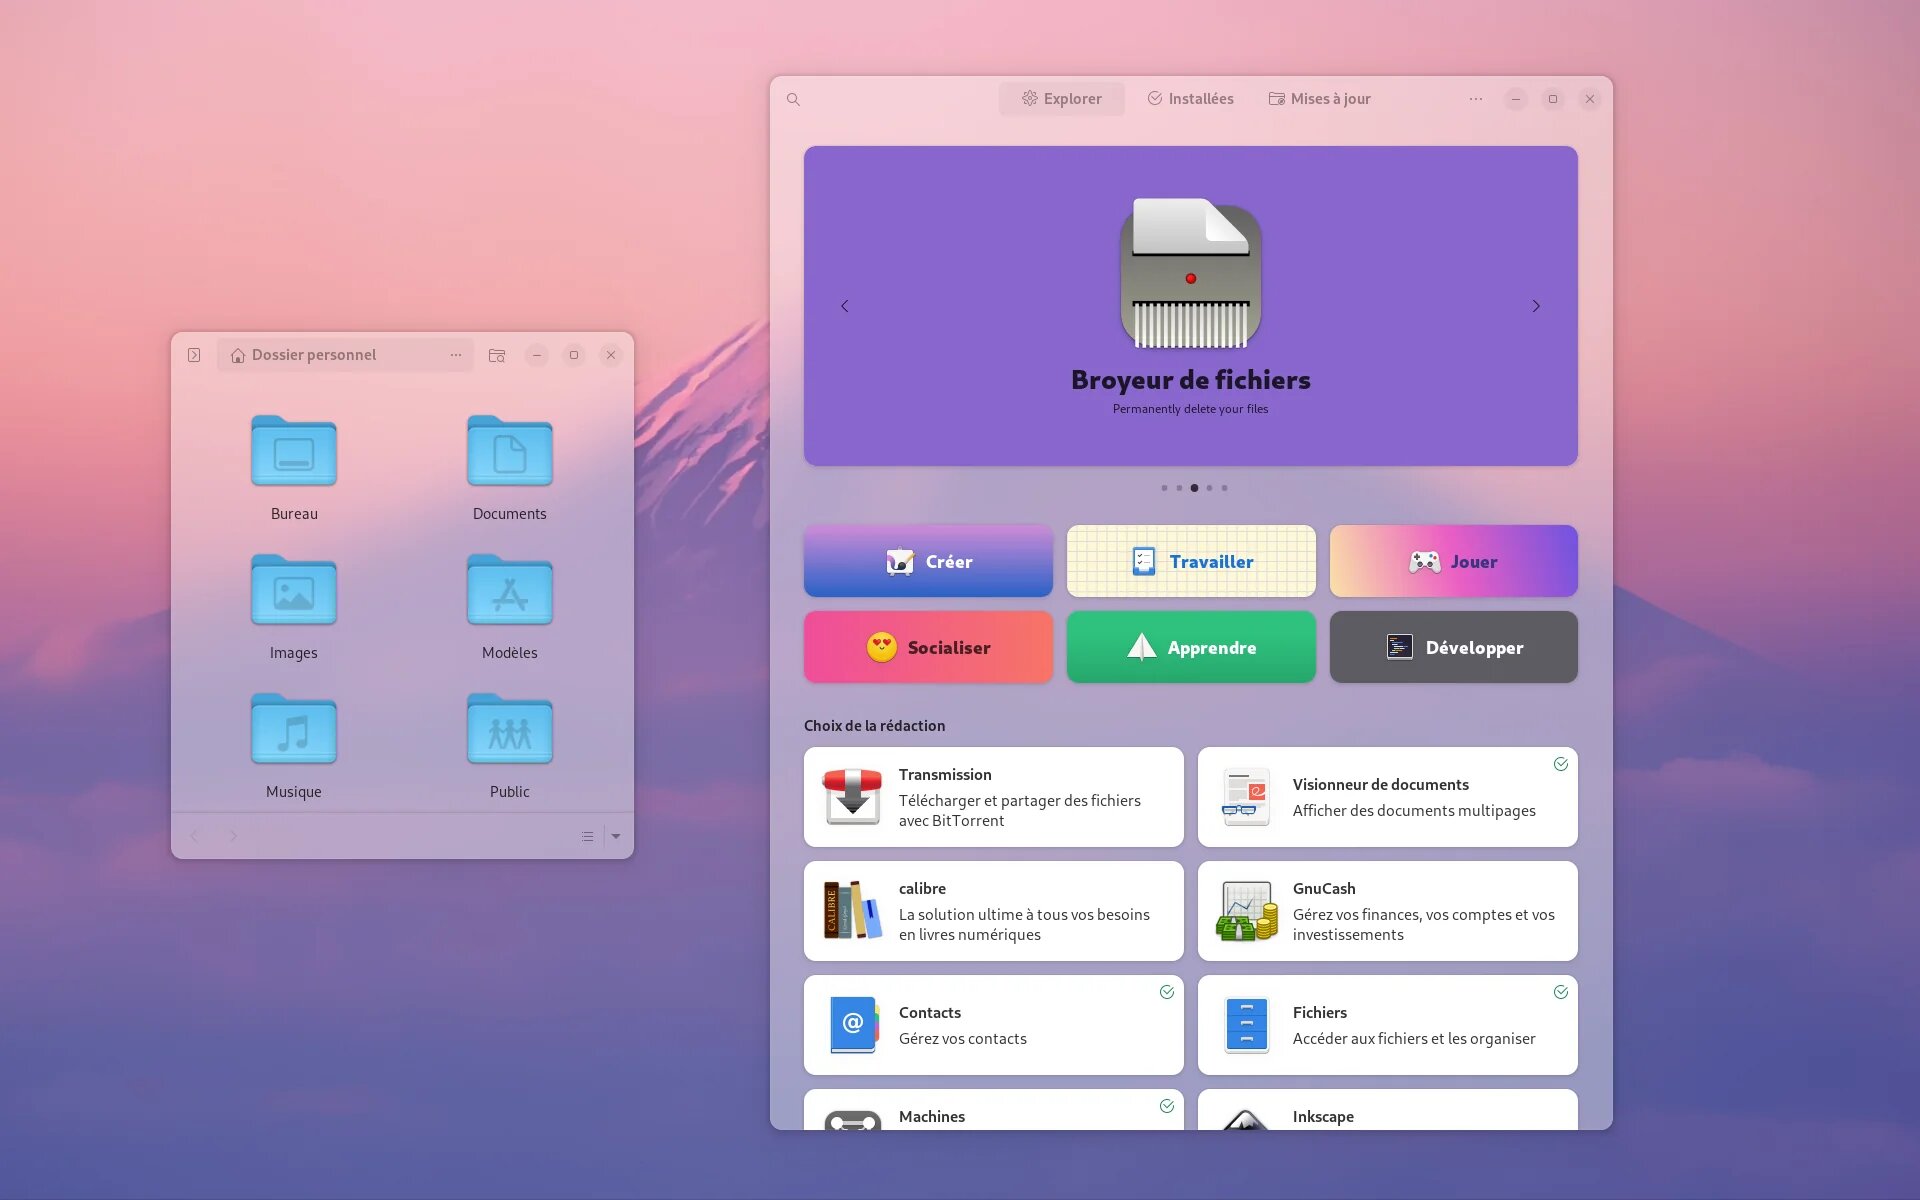Open the calibre app entry
This screenshot has height=1200, width=1920.
993,911
